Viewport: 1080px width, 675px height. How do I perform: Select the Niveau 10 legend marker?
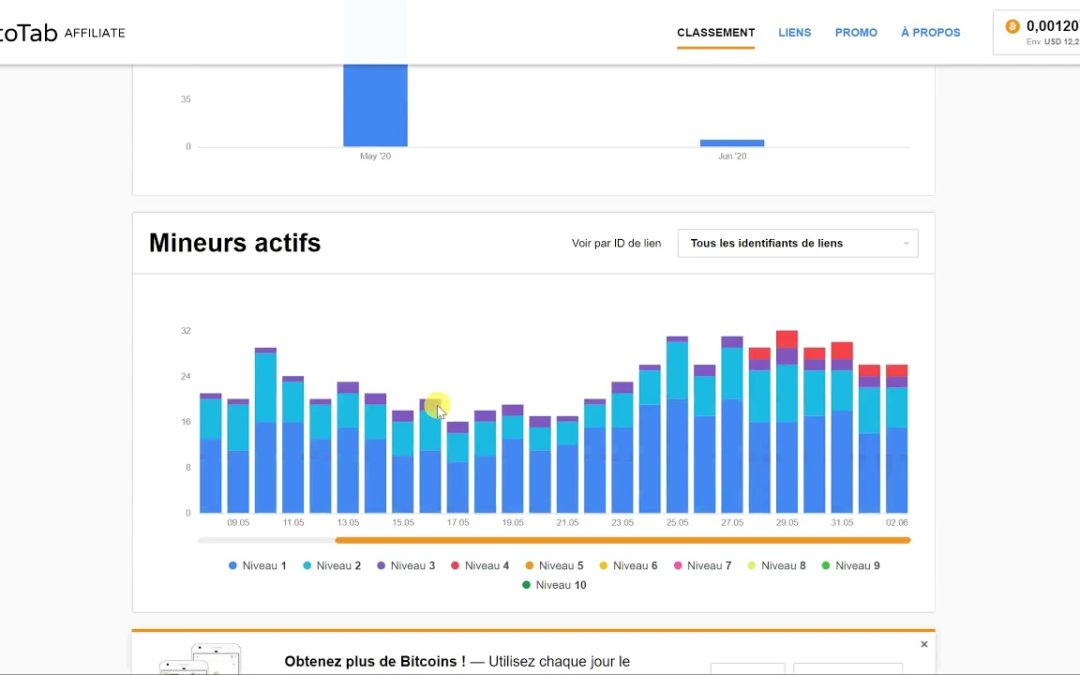click(525, 584)
